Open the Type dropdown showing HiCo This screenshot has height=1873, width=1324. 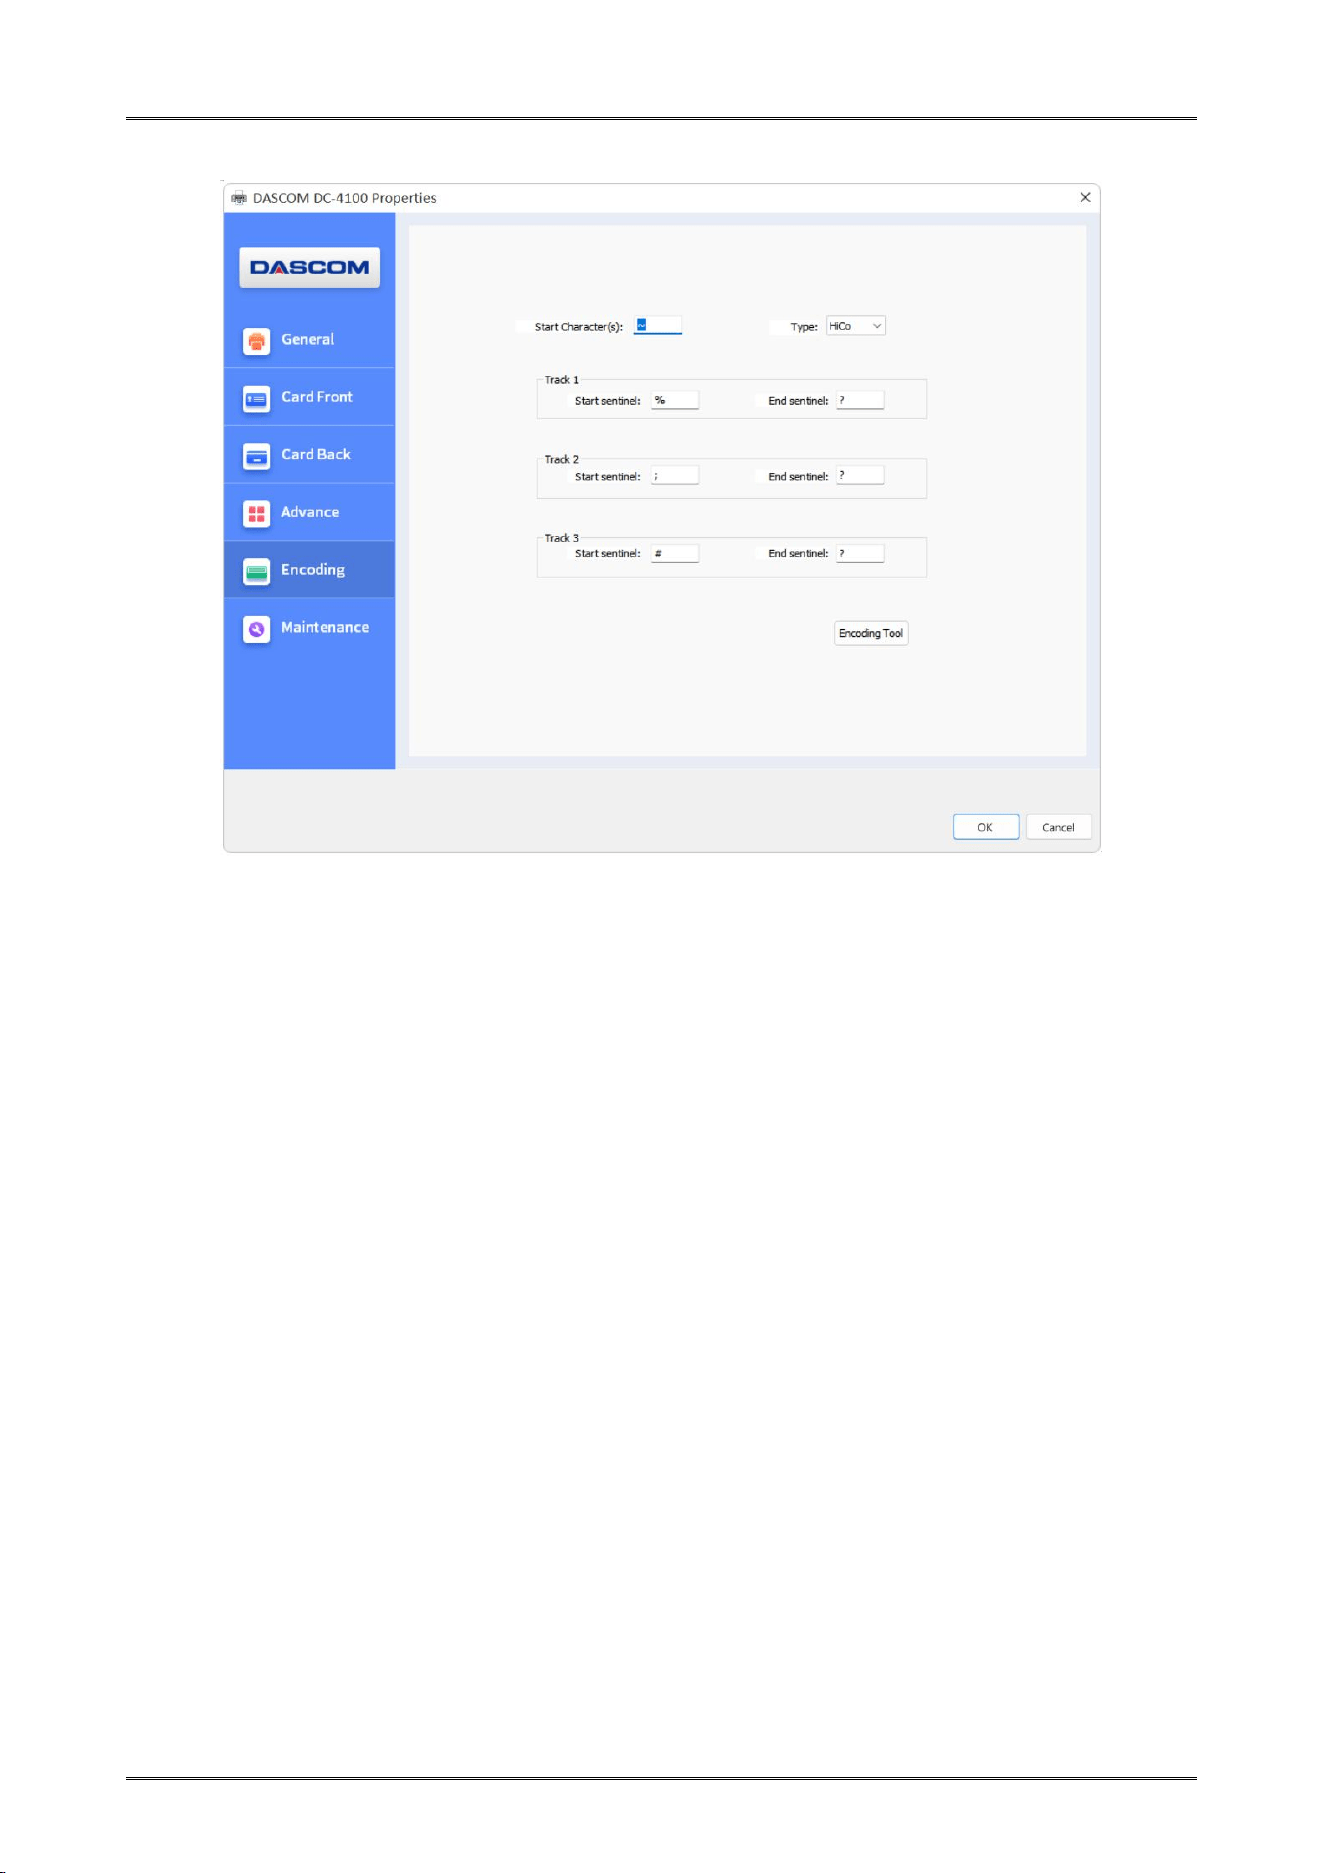[x=856, y=326]
